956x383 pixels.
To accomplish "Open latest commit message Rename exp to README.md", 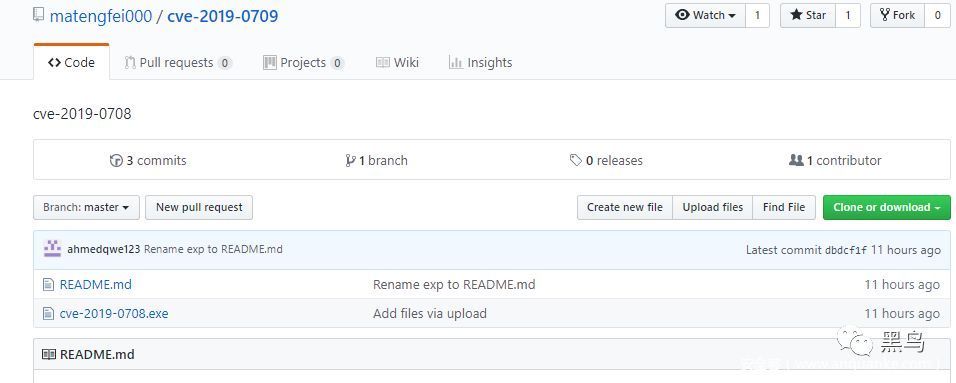I will (x=213, y=249).
